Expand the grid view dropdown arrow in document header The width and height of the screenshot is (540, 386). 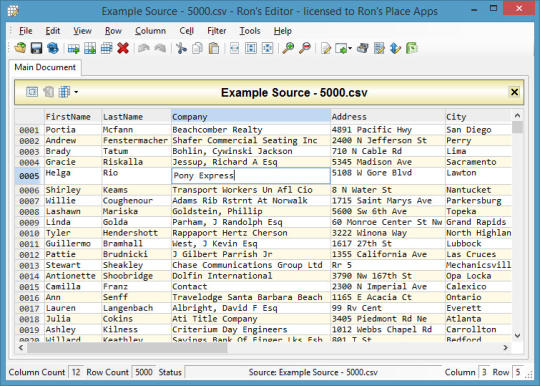76,92
